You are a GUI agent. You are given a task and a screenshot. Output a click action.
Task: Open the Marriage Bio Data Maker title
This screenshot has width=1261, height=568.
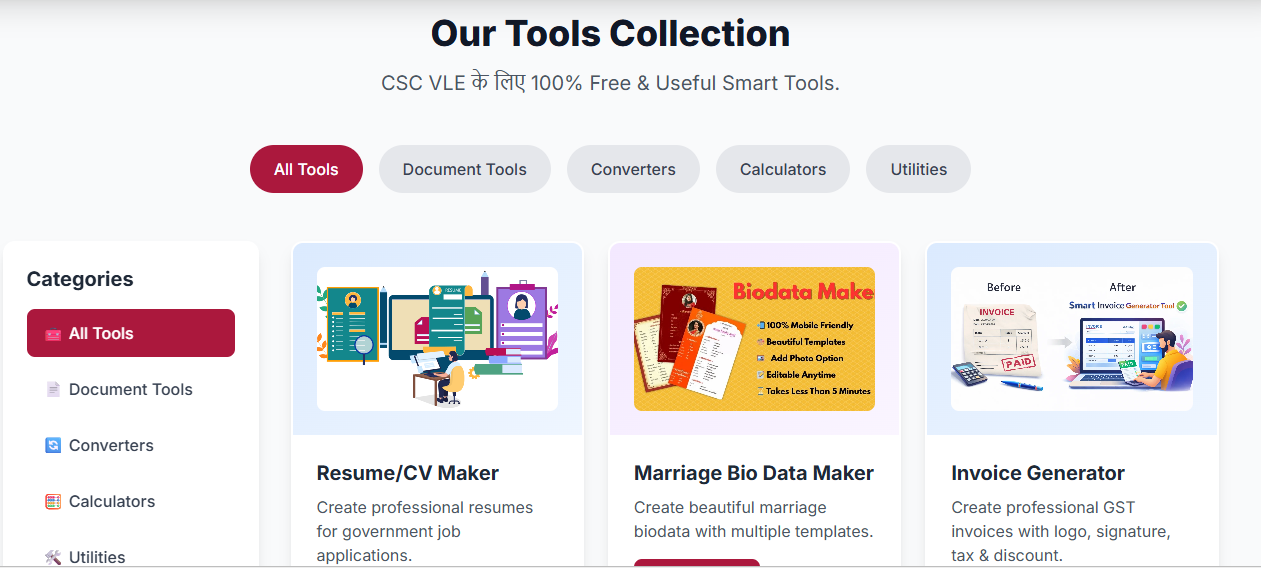tap(754, 473)
